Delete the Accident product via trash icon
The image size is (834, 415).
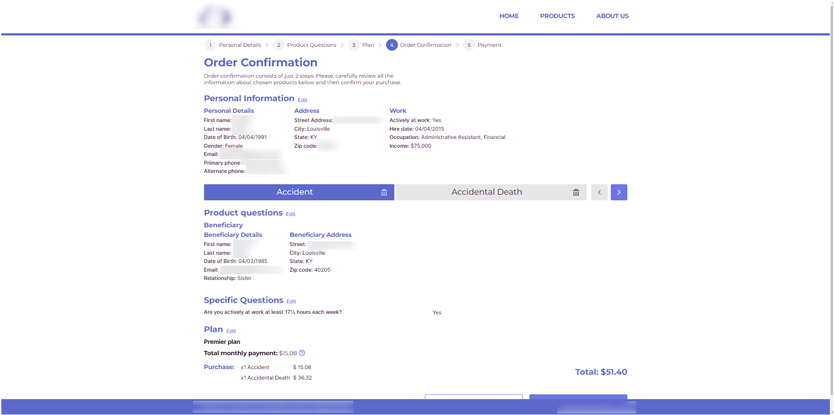click(384, 192)
